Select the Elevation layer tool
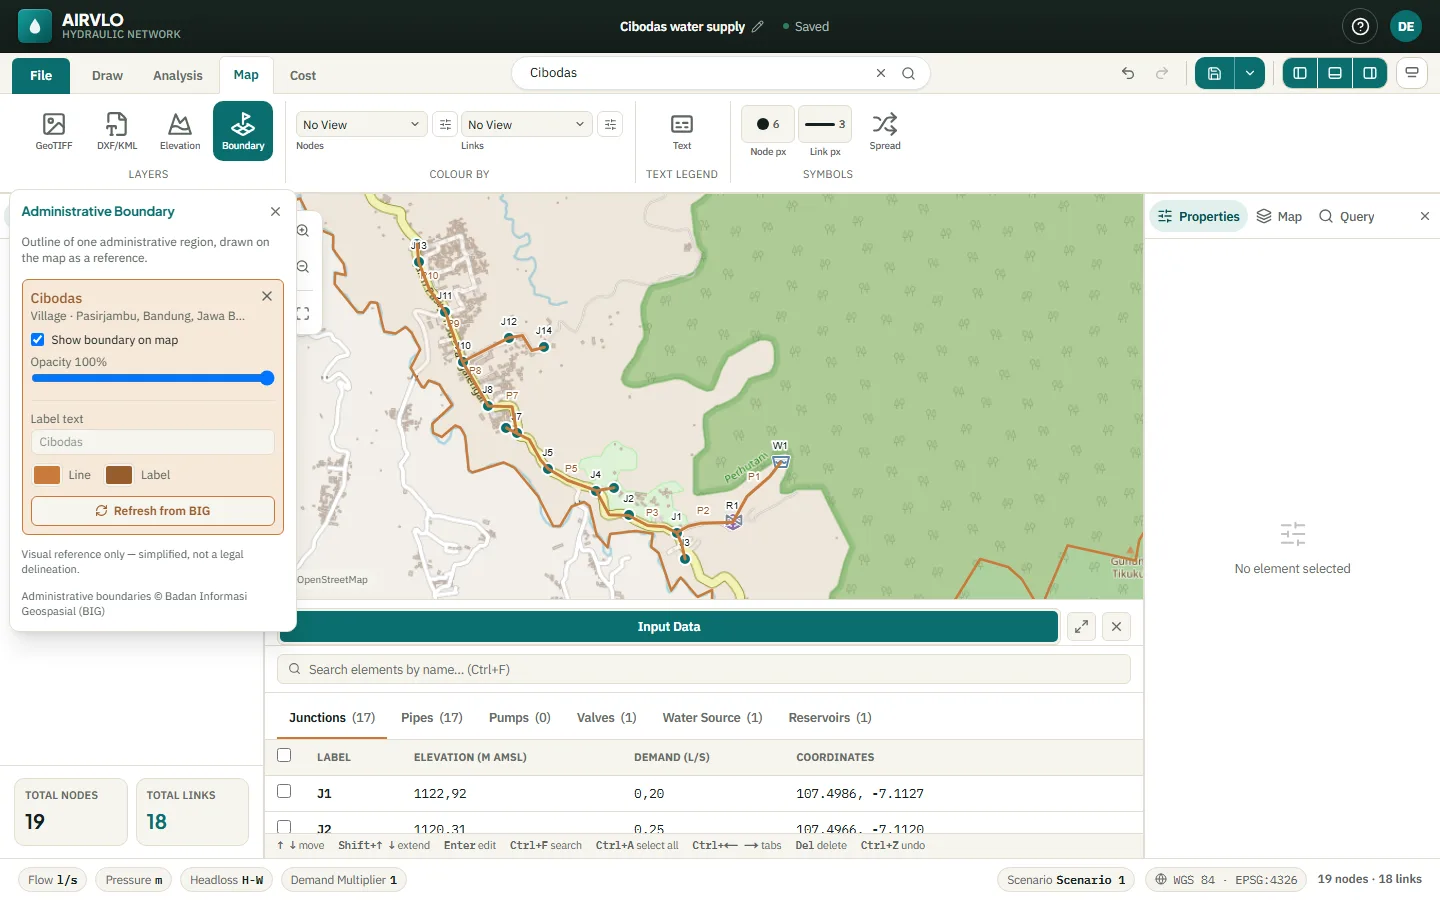This screenshot has height=900, width=1440. [x=180, y=131]
